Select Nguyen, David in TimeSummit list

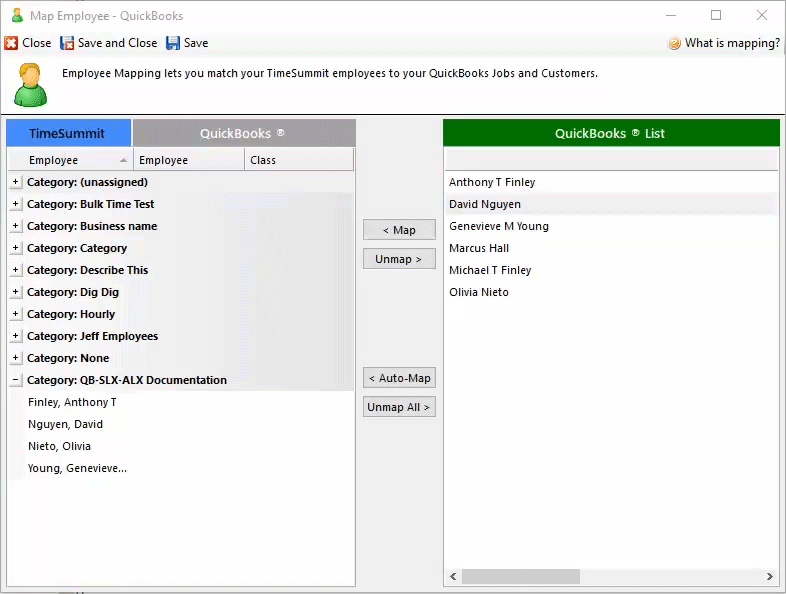pos(65,424)
